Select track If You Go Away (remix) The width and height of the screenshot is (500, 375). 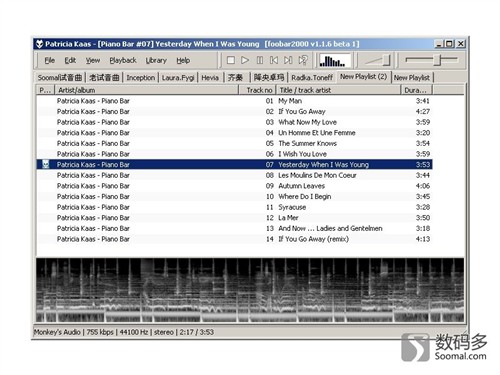(x=234, y=239)
